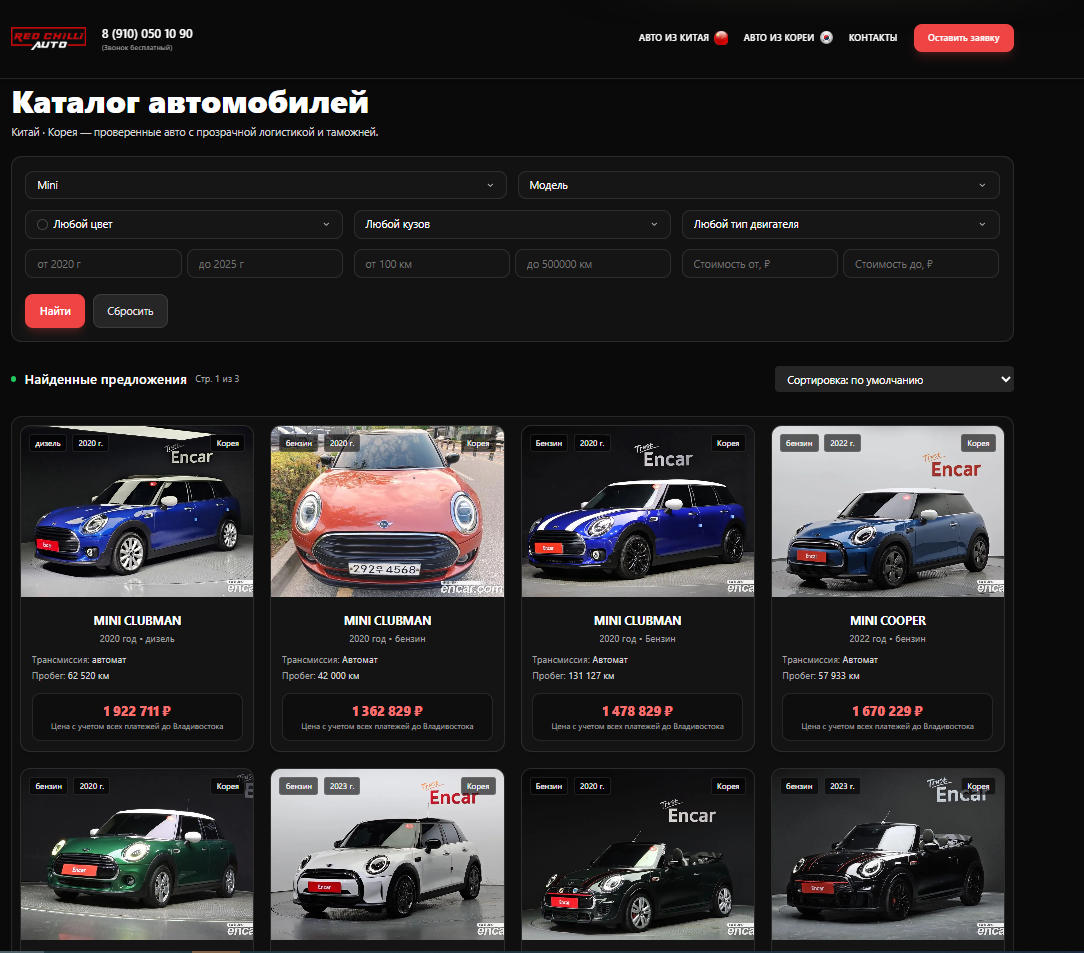
Task: Click the Сбросить reset button
Action: [x=130, y=311]
